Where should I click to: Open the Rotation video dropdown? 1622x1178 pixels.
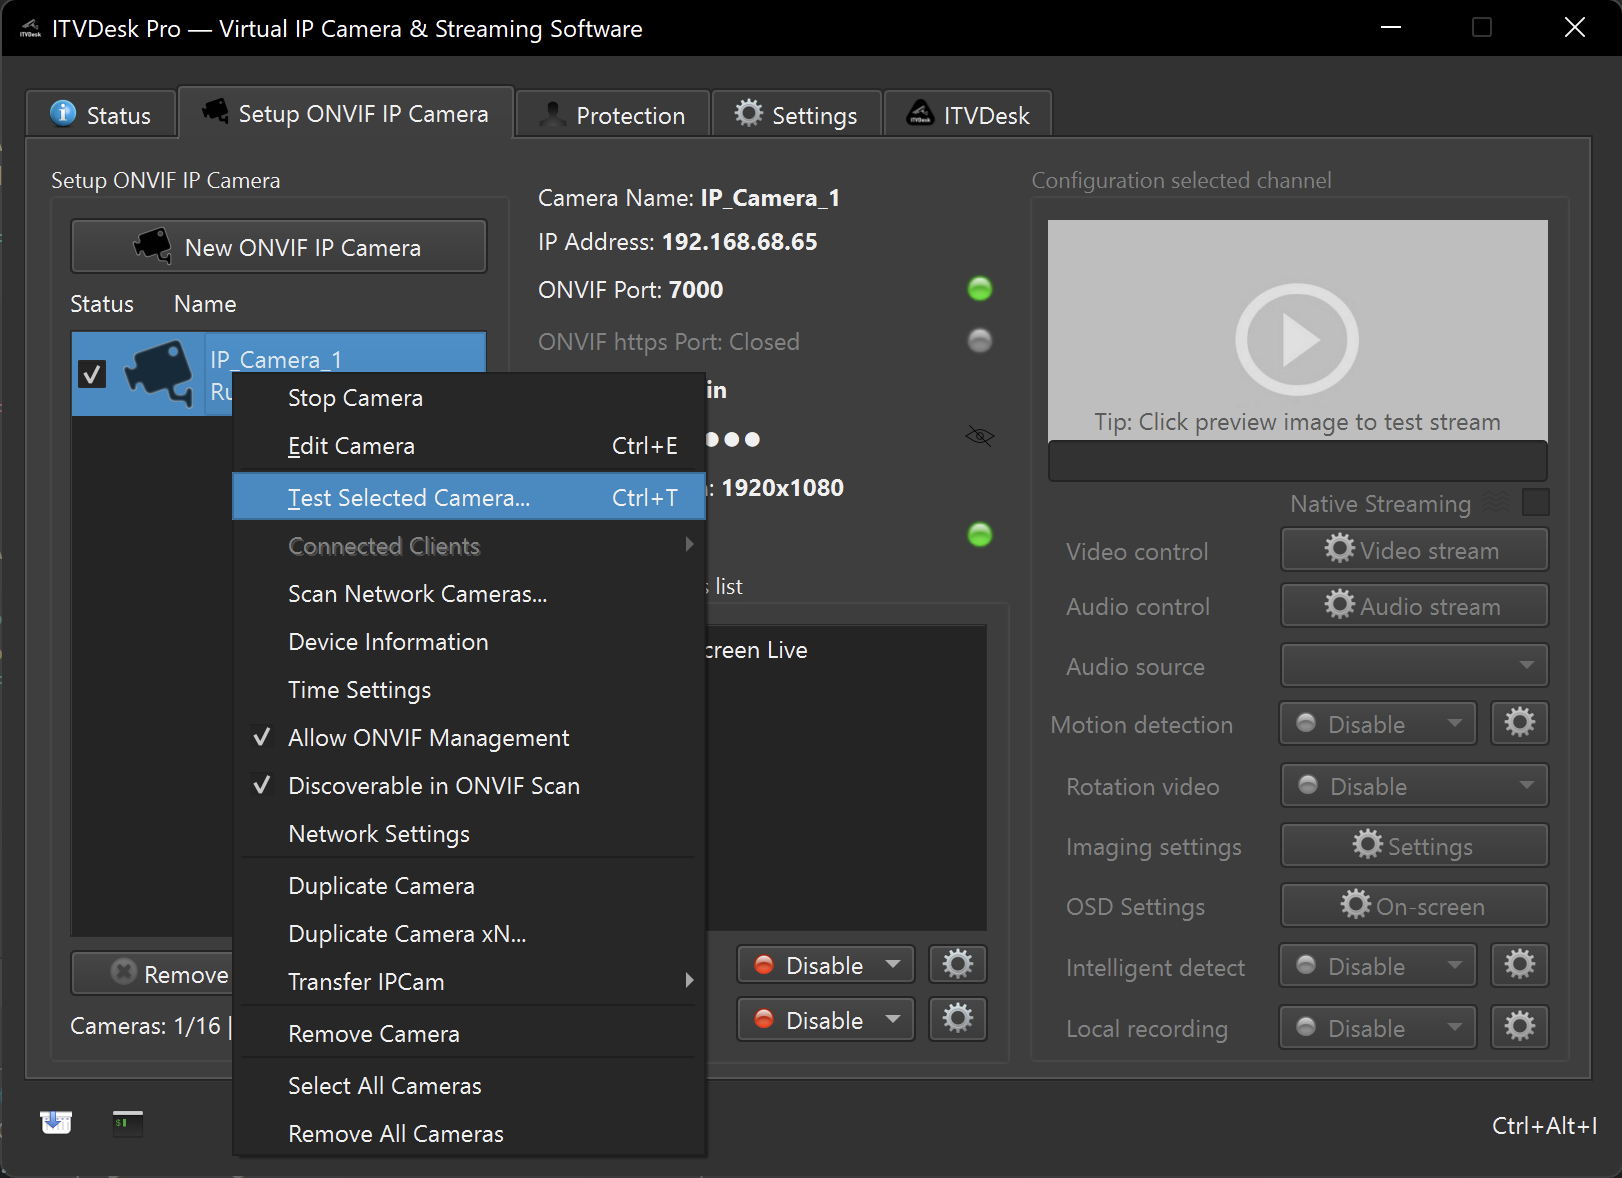click(x=1414, y=786)
